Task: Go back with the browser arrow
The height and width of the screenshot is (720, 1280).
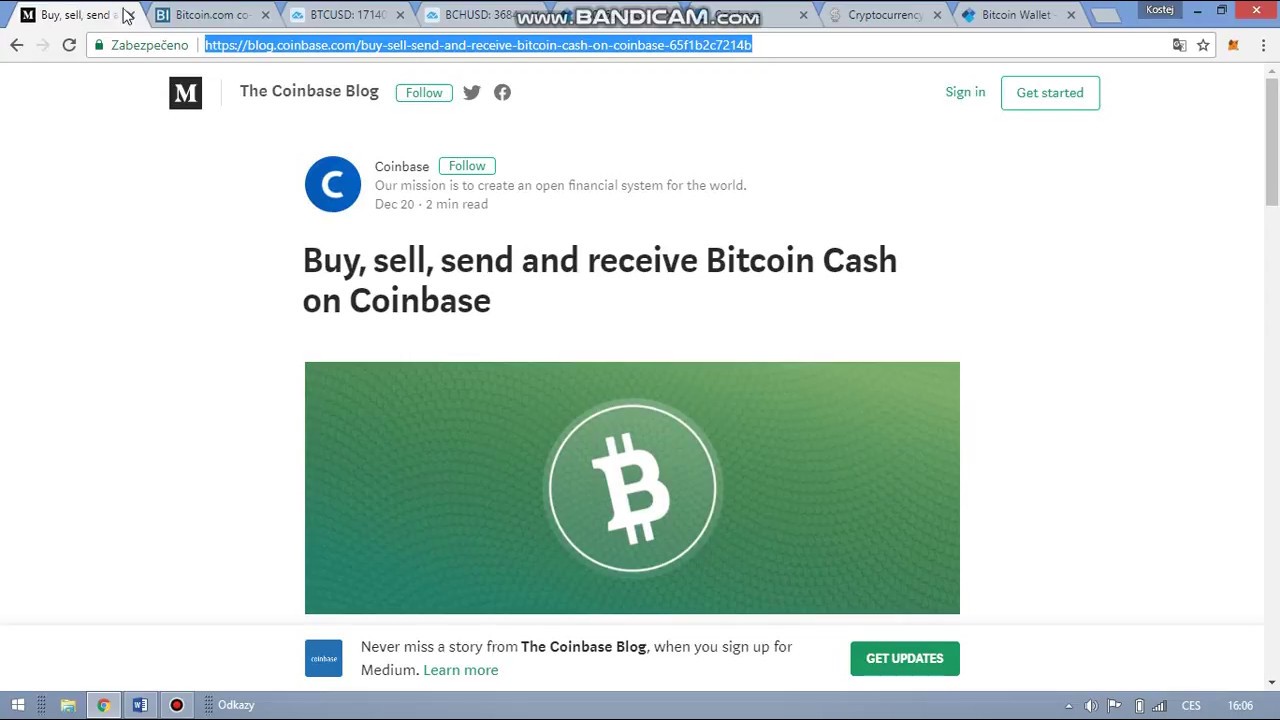Action: click(x=17, y=45)
